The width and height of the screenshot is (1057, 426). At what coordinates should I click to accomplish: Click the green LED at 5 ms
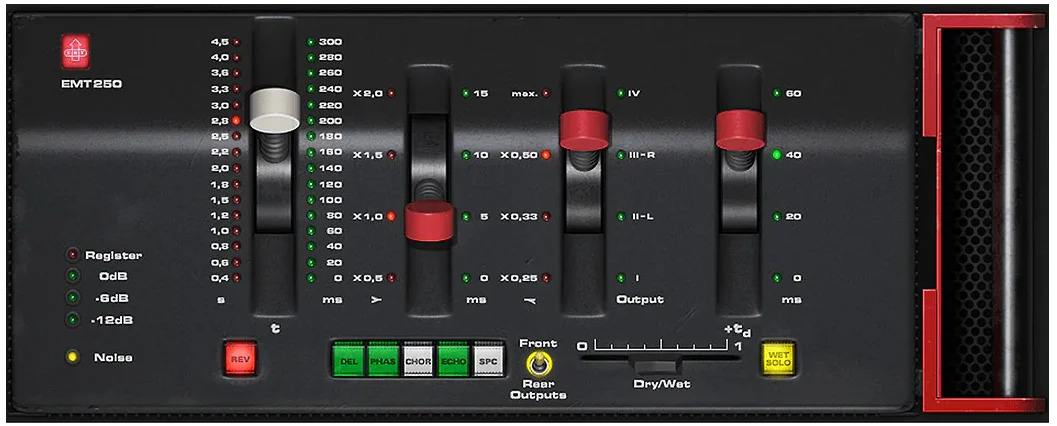[x=466, y=216]
